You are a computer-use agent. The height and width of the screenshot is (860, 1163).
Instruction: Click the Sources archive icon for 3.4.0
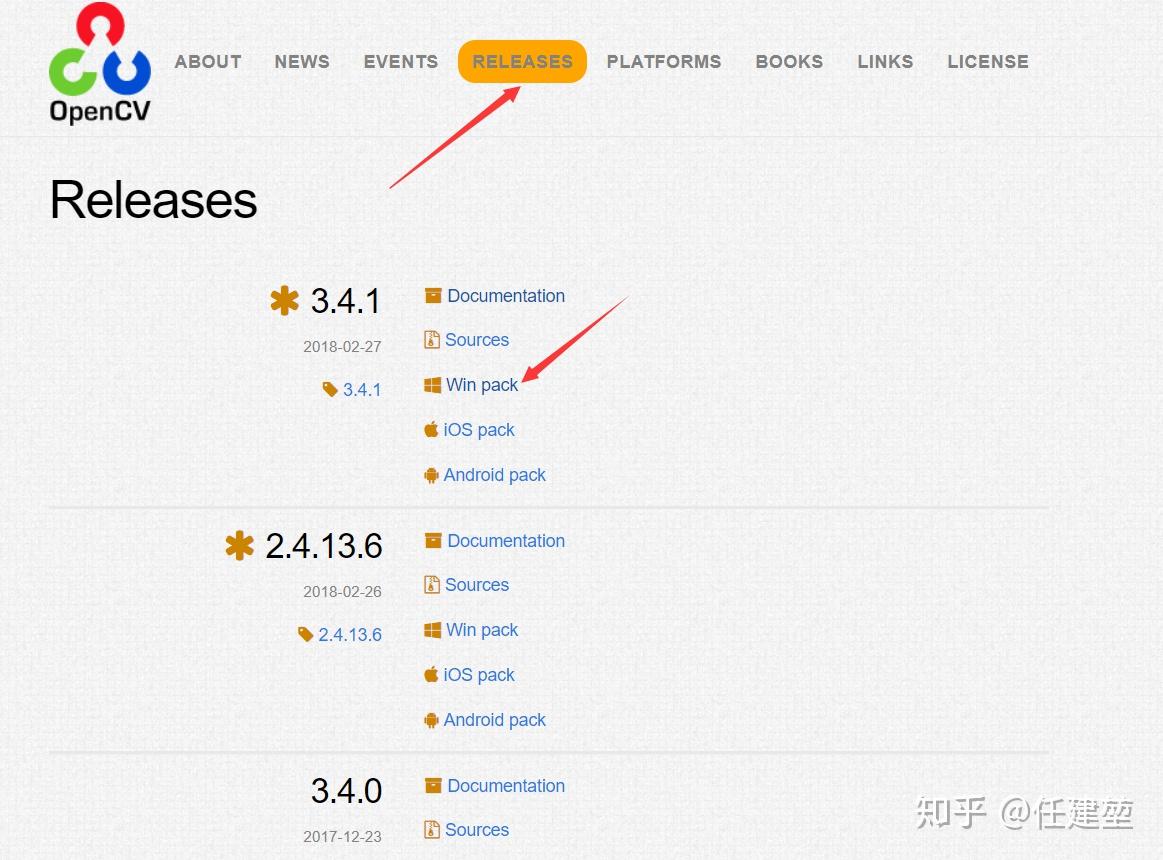432,830
